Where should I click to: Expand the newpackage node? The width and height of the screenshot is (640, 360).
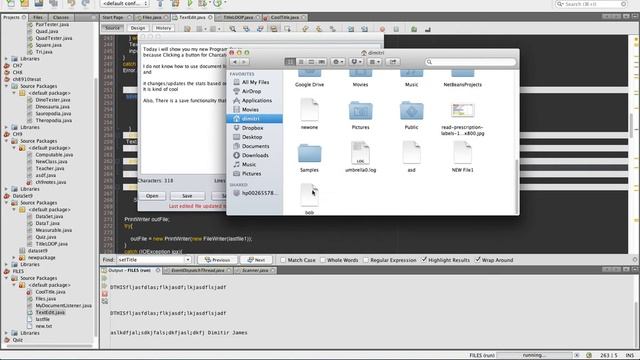[14, 258]
